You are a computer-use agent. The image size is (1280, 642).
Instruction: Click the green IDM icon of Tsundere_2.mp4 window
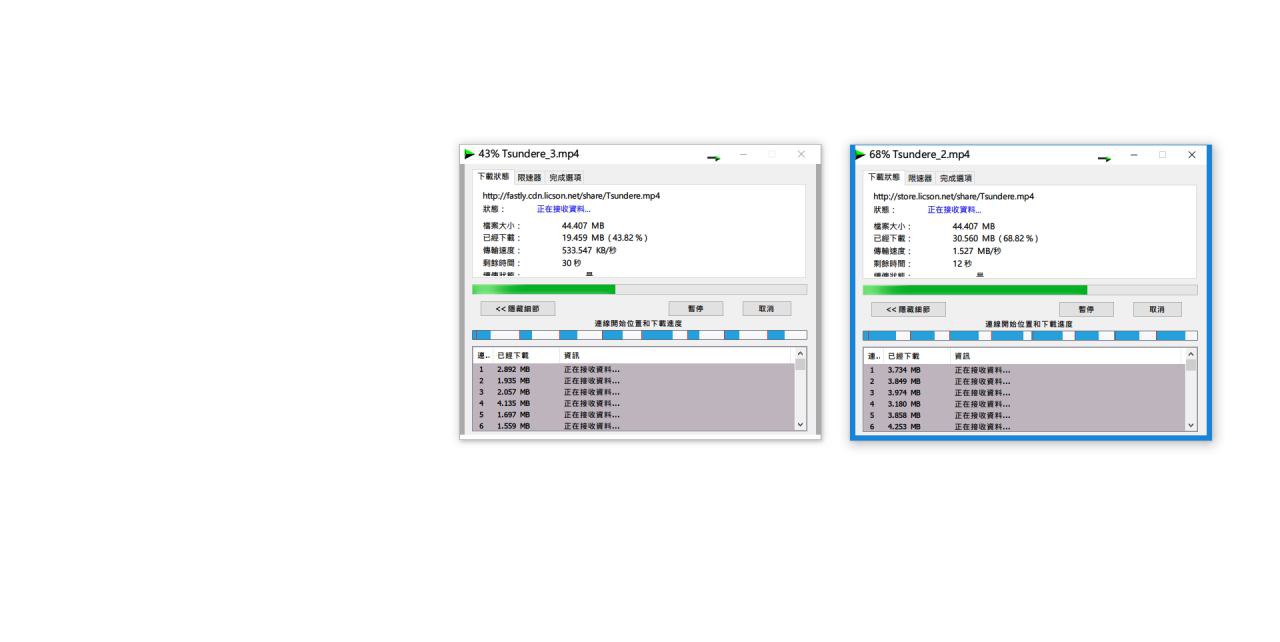[x=860, y=154]
